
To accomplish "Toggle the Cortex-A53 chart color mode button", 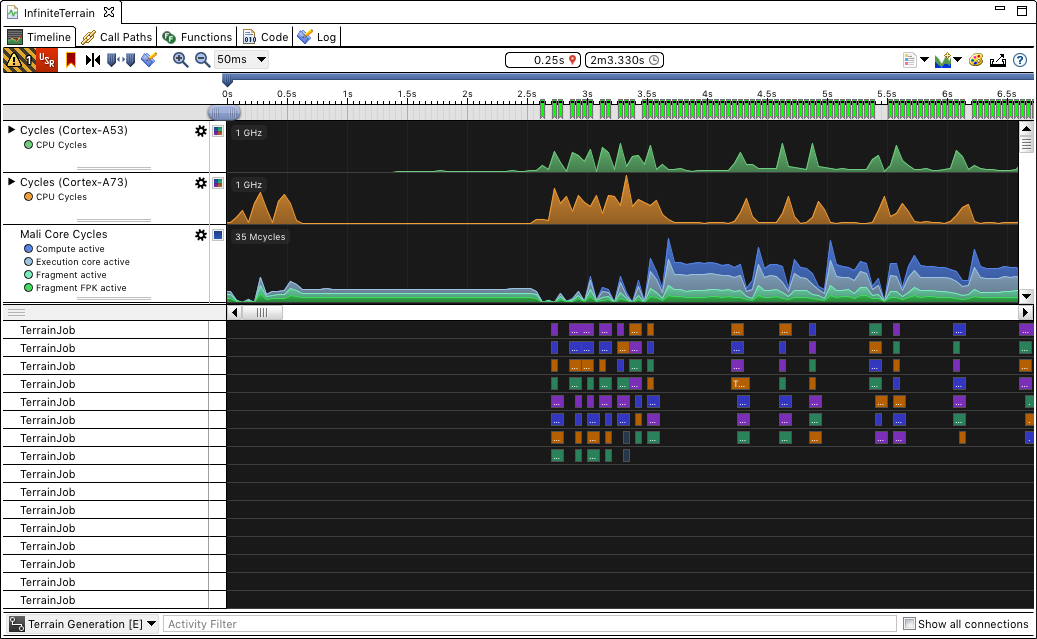I will coord(218,131).
